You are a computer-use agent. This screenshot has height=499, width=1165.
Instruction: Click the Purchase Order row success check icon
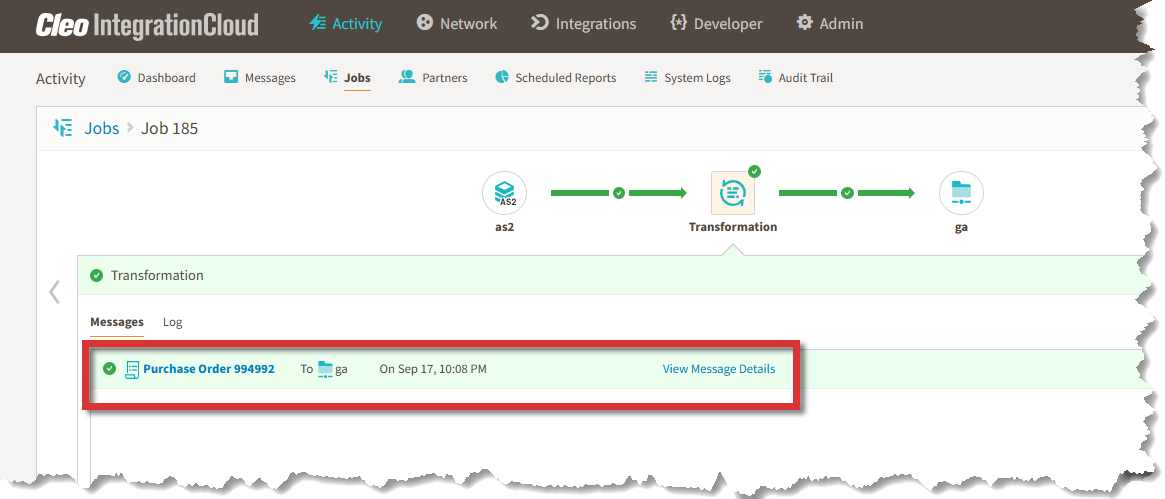pyautogui.click(x=109, y=368)
